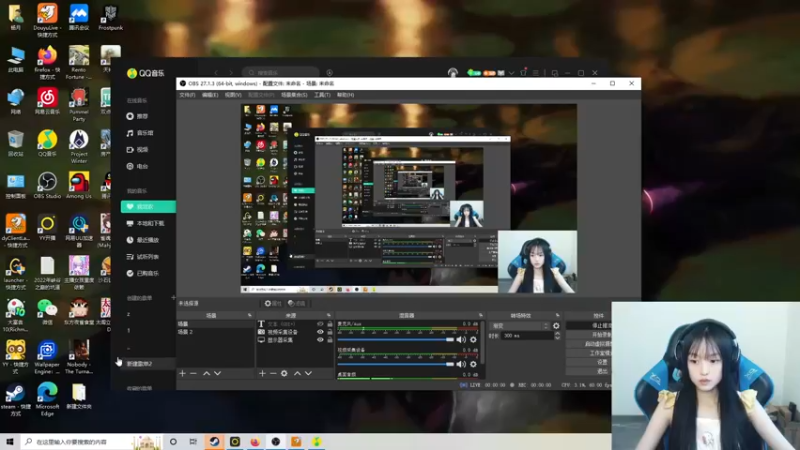Viewport: 800px width, 450px height.
Task: Select 我喜欢 in QQ音乐 sidebar
Action: [x=148, y=207]
